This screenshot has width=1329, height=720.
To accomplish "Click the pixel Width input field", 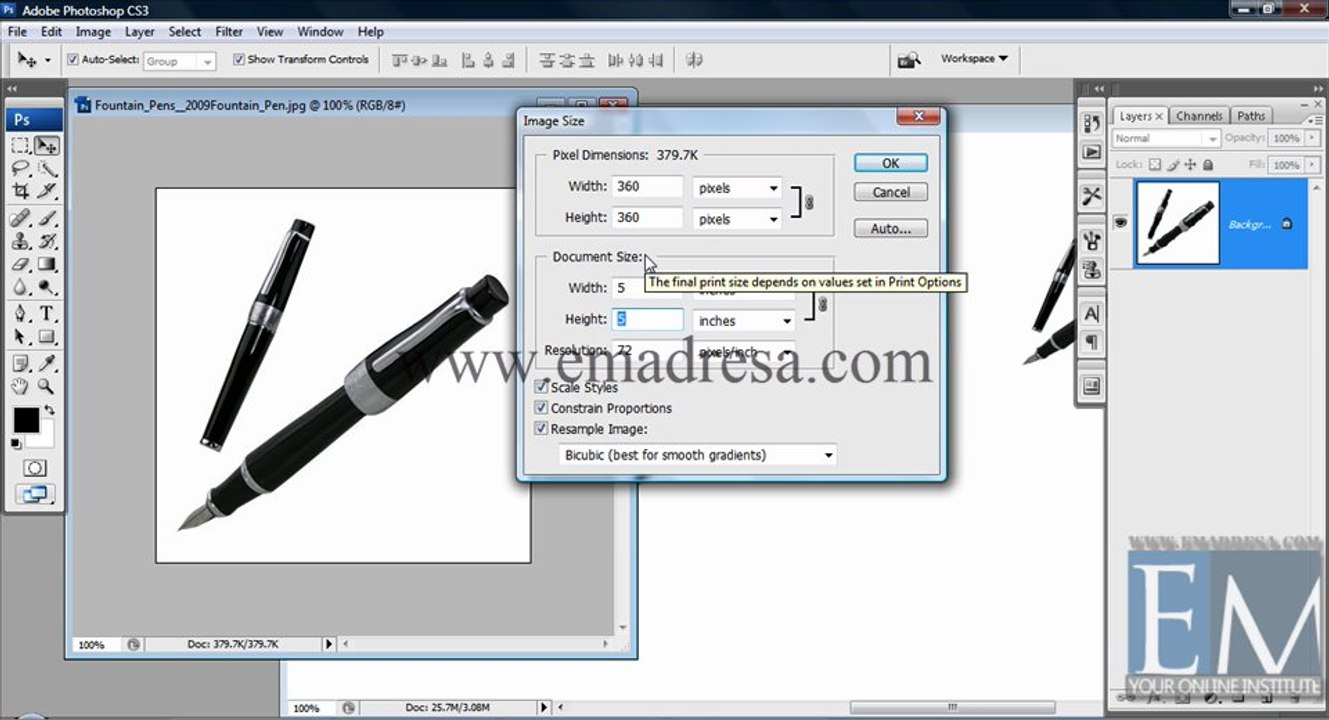I will click(x=647, y=187).
